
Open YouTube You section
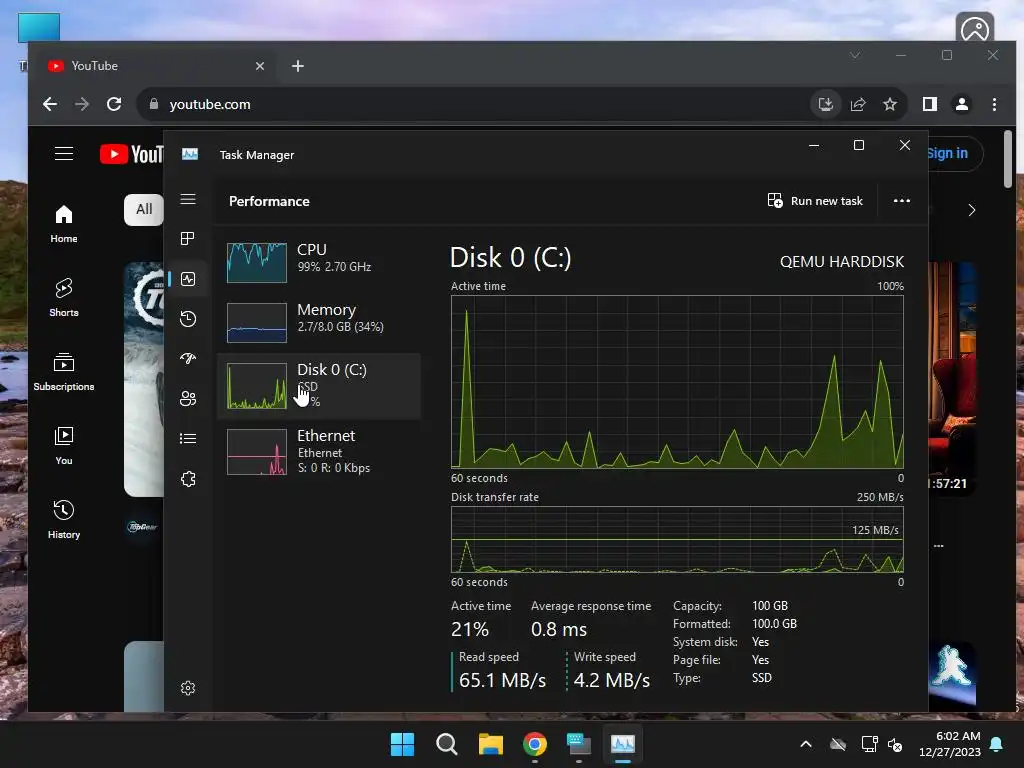(x=64, y=446)
